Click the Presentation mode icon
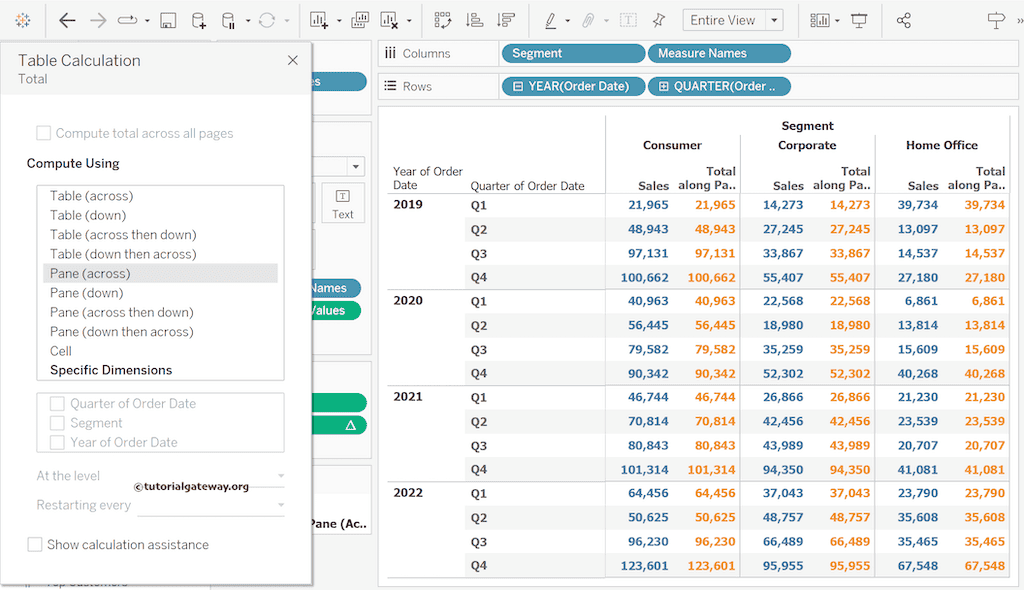This screenshot has width=1024, height=590. coord(859,20)
